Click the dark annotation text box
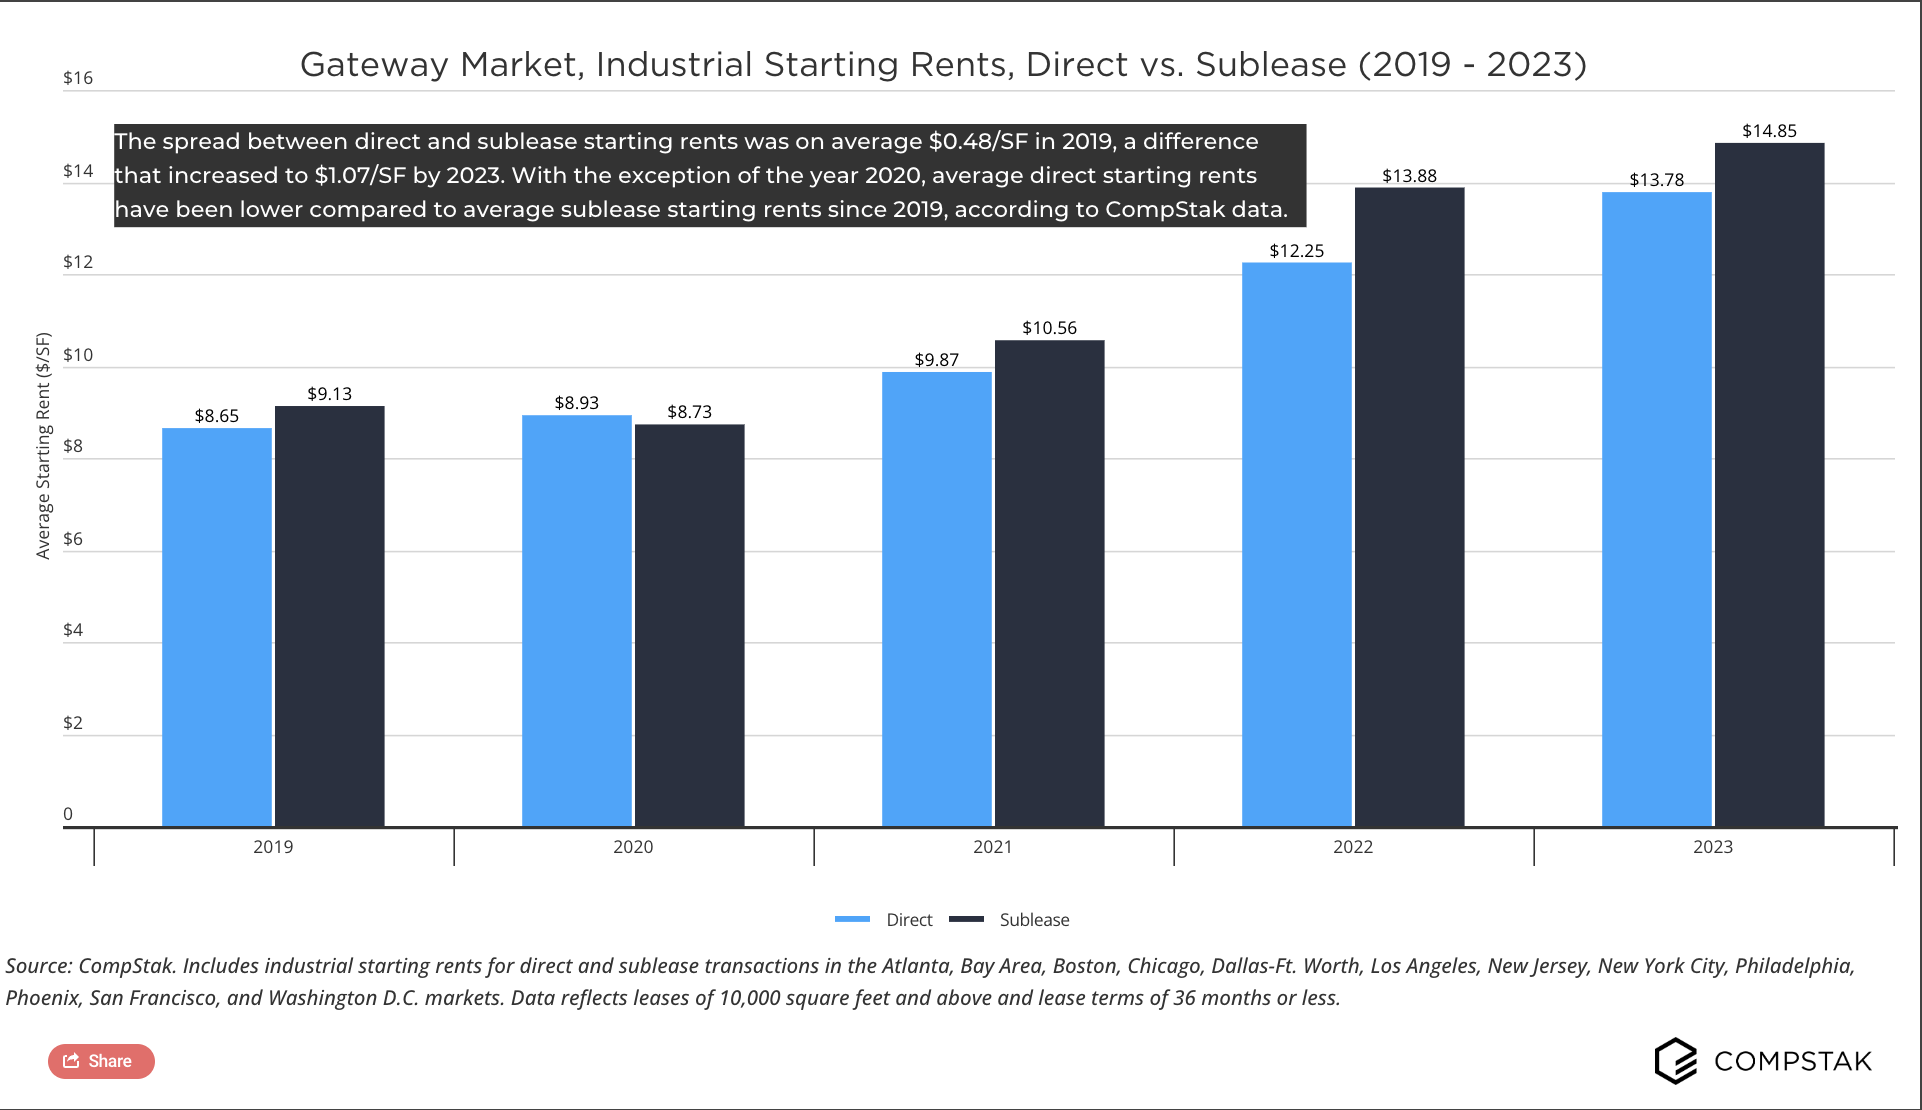Image resolution: width=1922 pixels, height=1110 pixels. coord(709,175)
